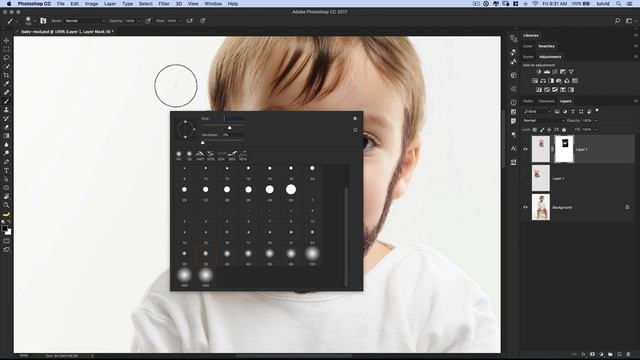The image size is (640, 360).
Task: Click the Hardness slider handle
Action: (x=202, y=142)
